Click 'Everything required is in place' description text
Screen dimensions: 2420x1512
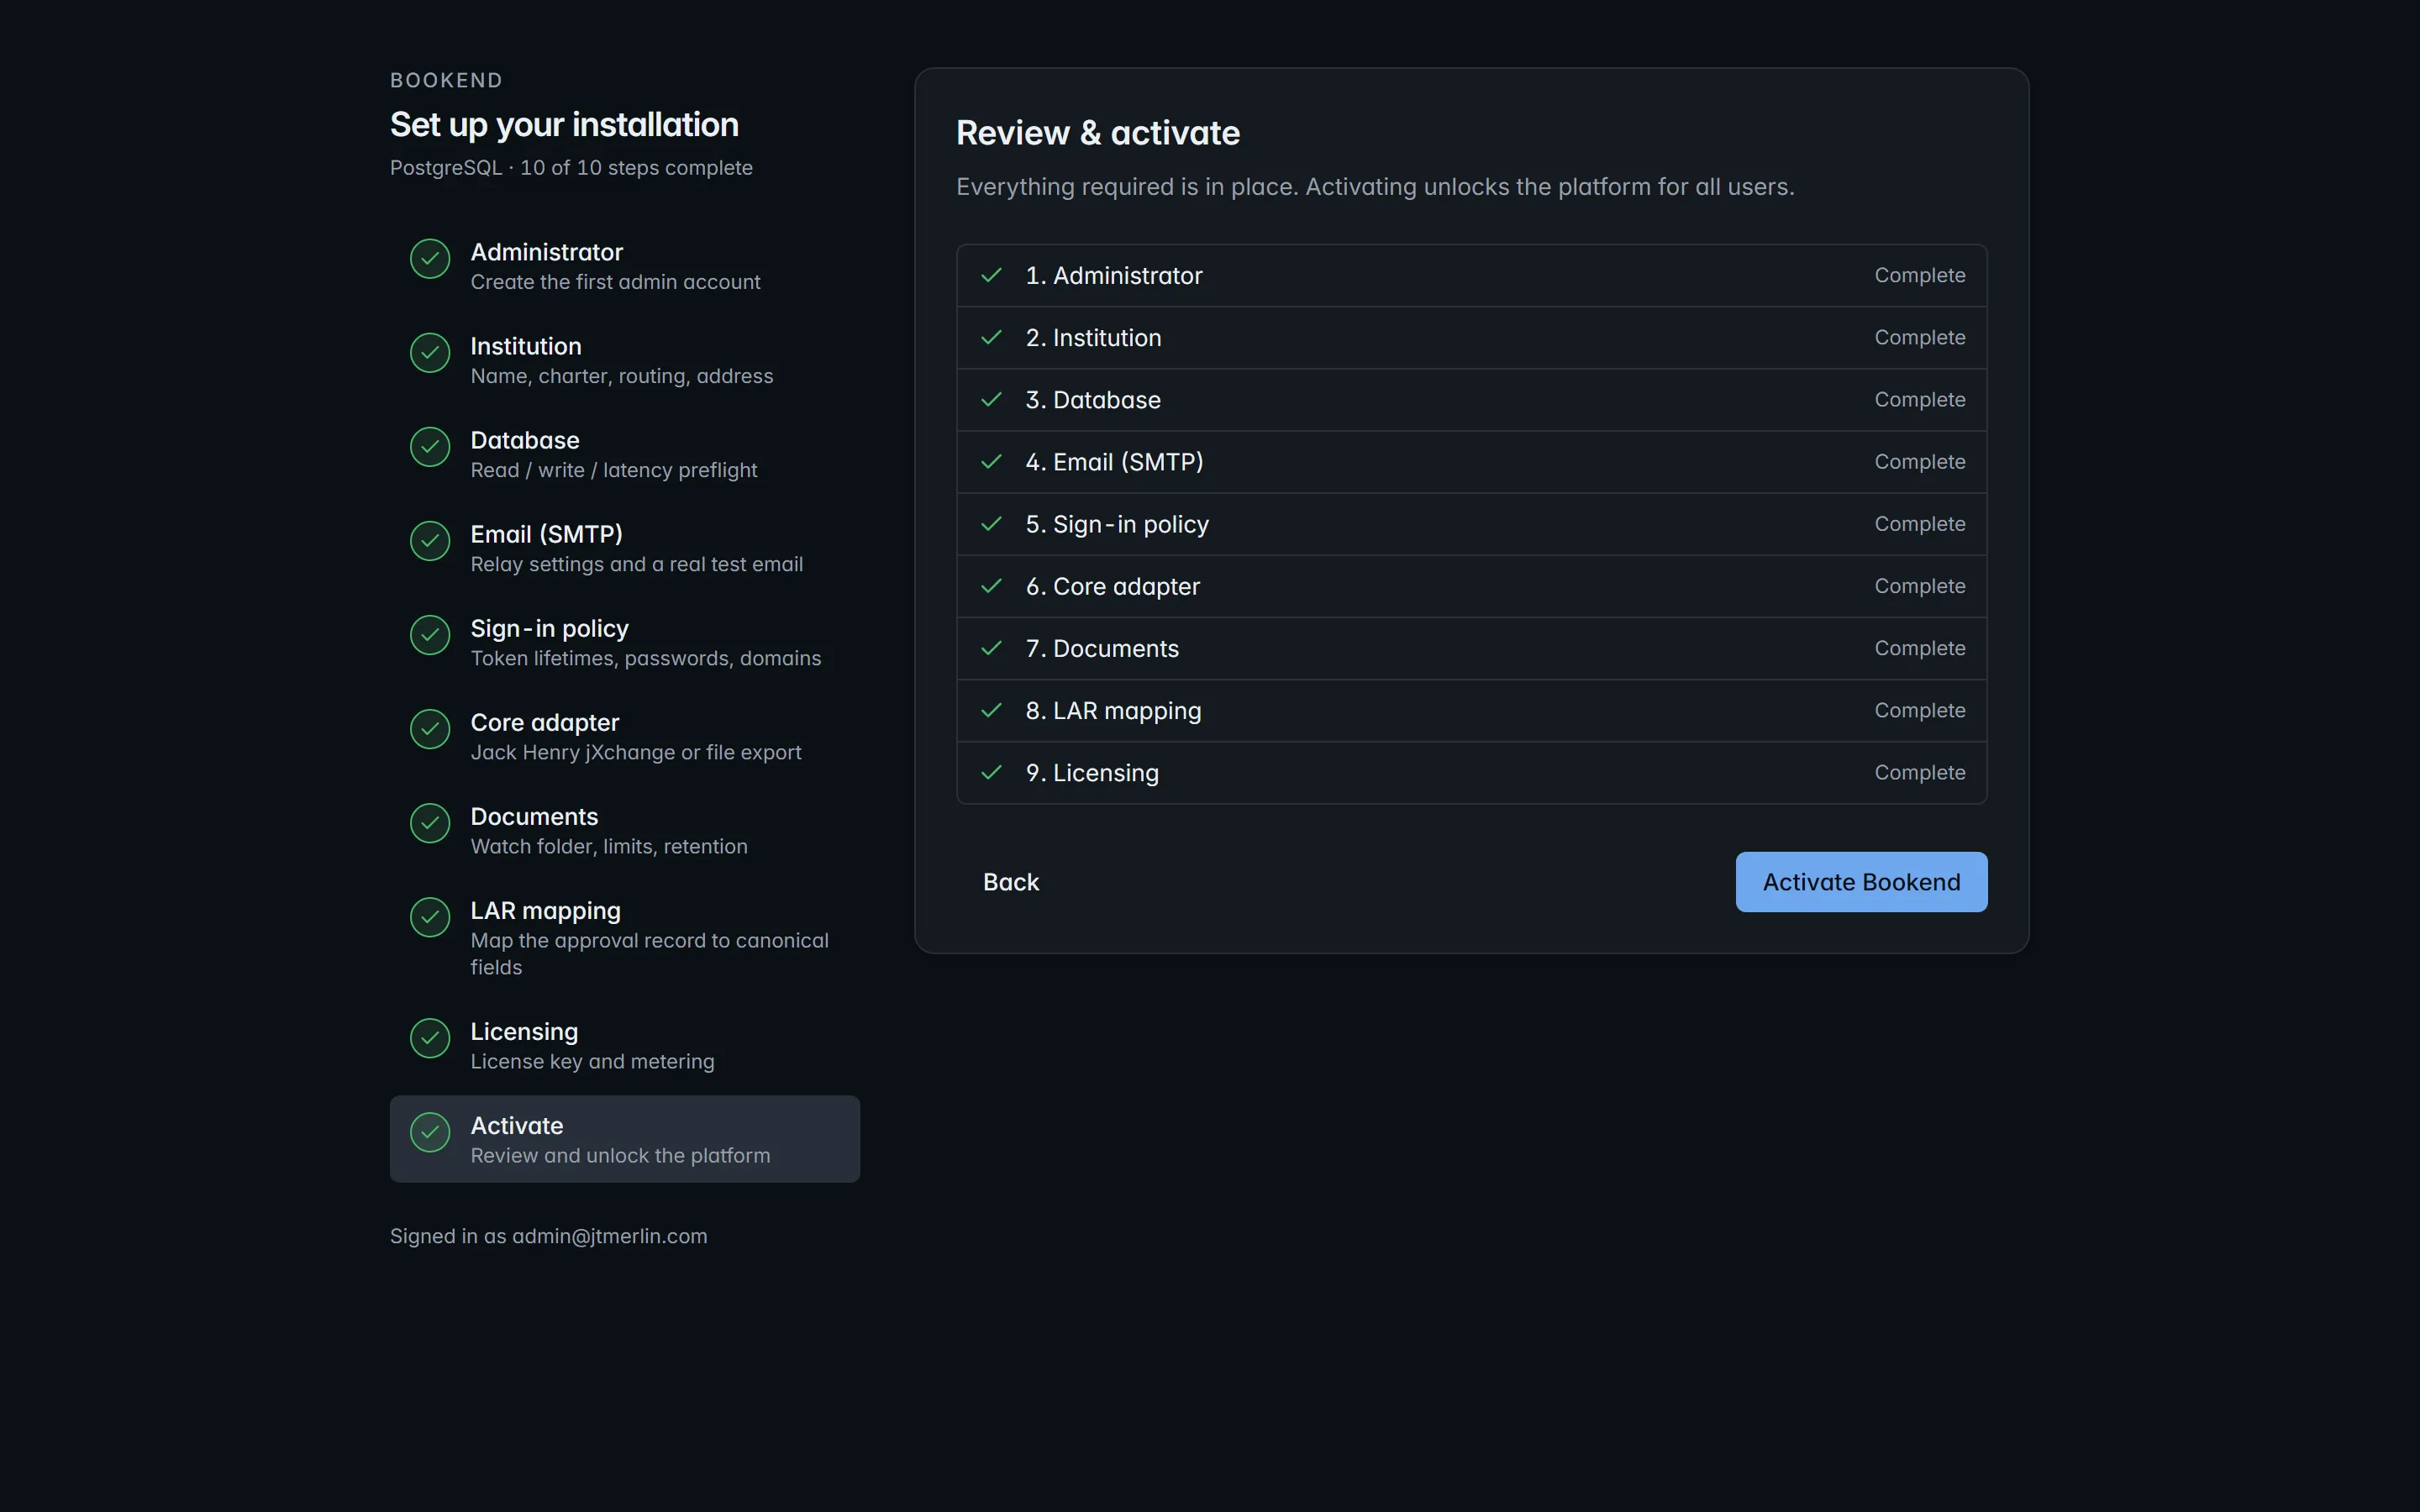[x=1375, y=187]
